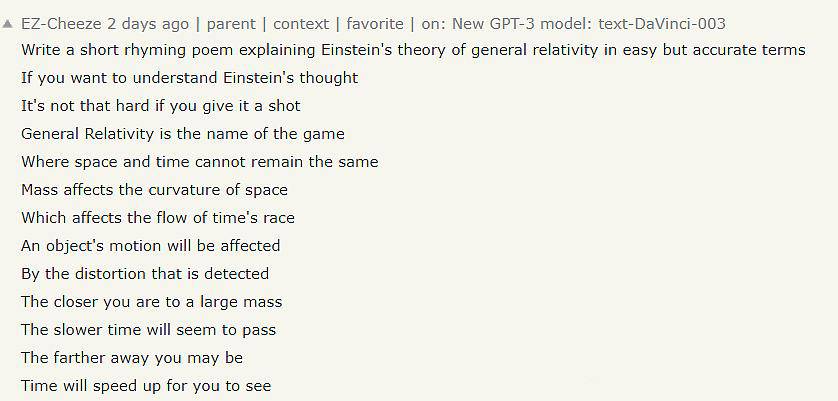The image size is (838, 401).
Task: Click the line "By the distortion that is detected"
Action: click(144, 274)
